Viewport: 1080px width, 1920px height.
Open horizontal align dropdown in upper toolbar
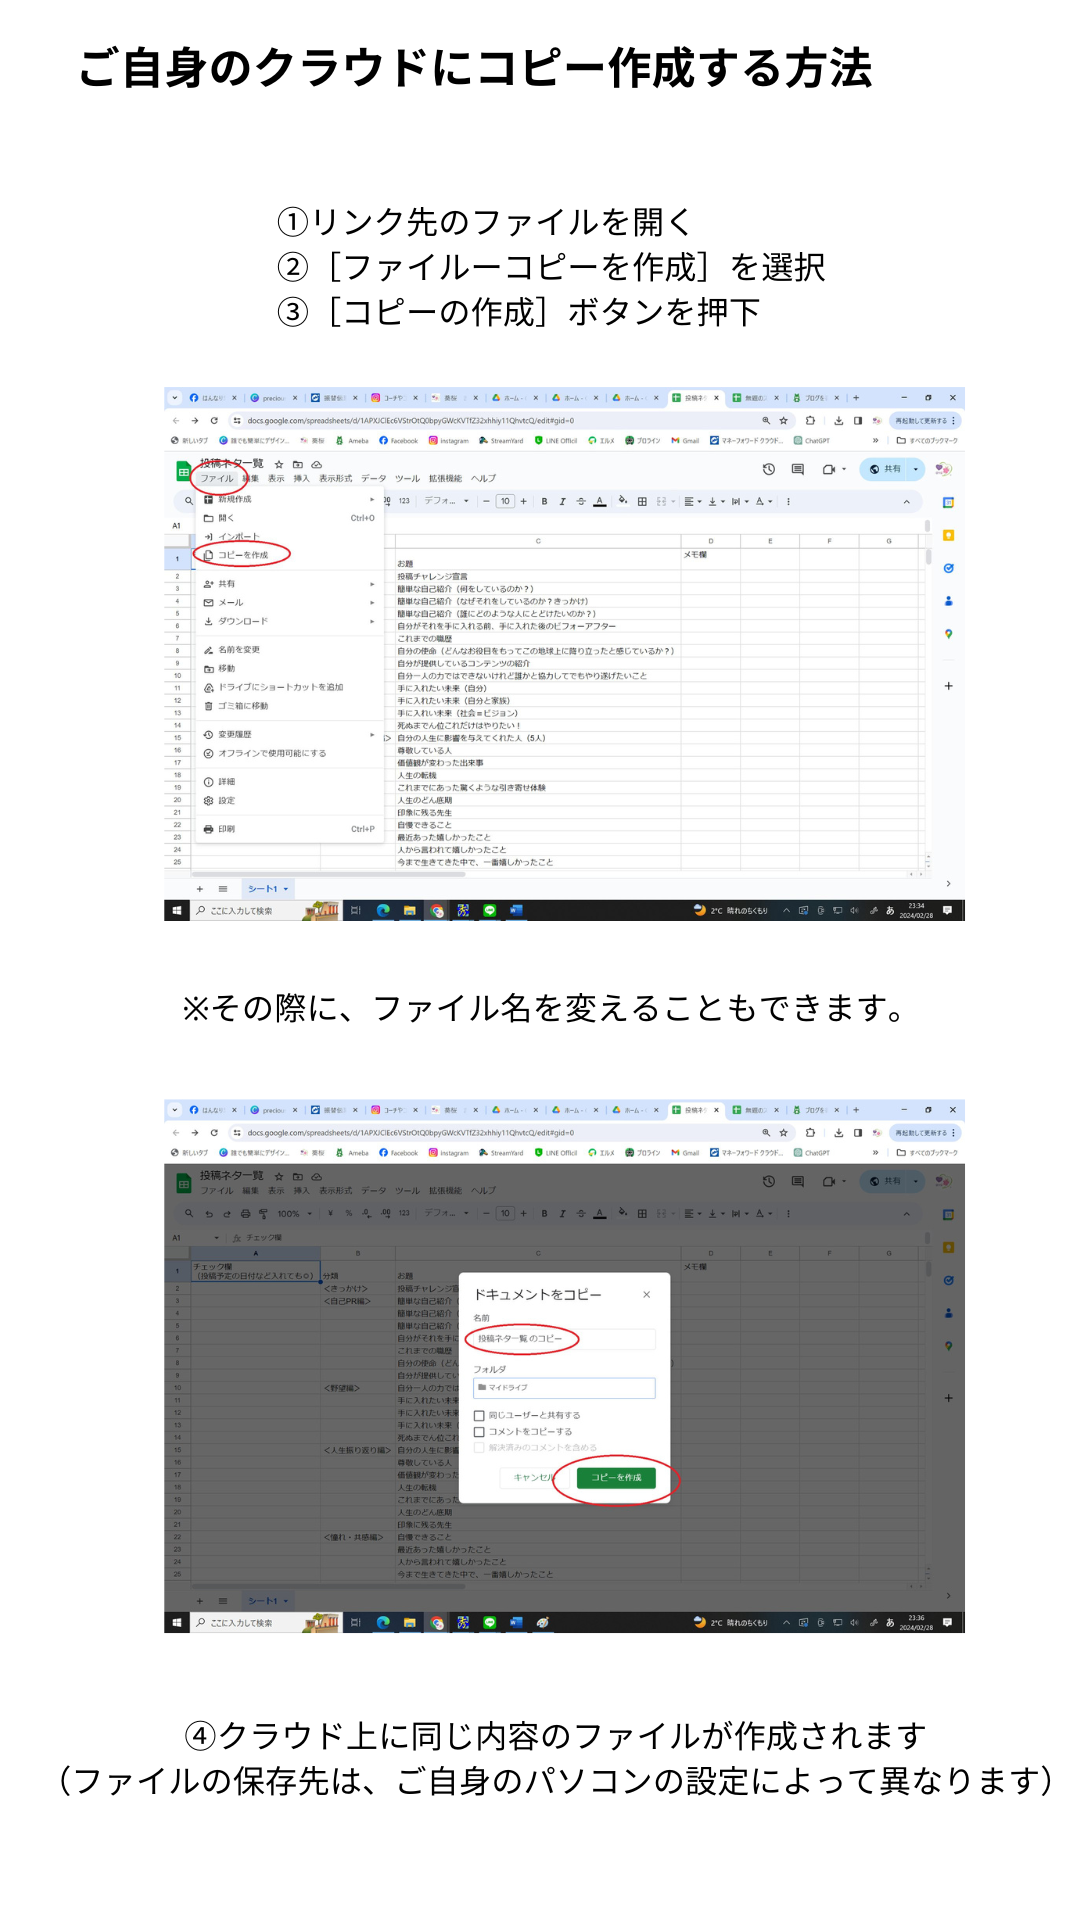(692, 501)
